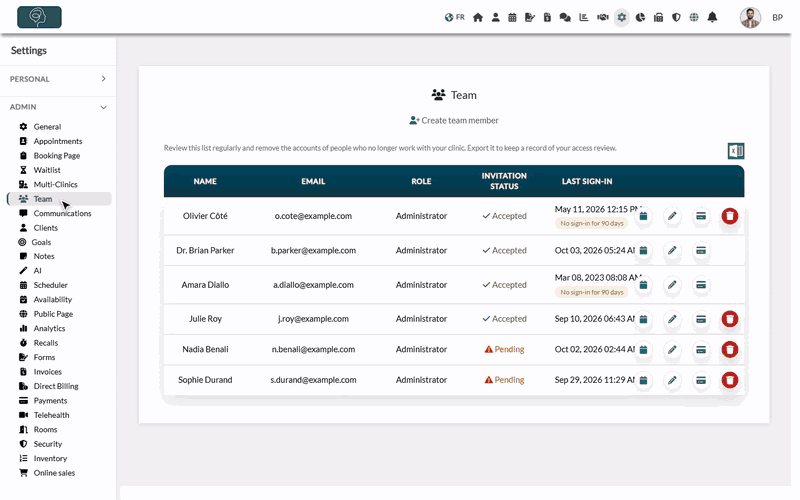Click the home icon in top navigation
The image size is (800, 500).
pyautogui.click(x=478, y=17)
